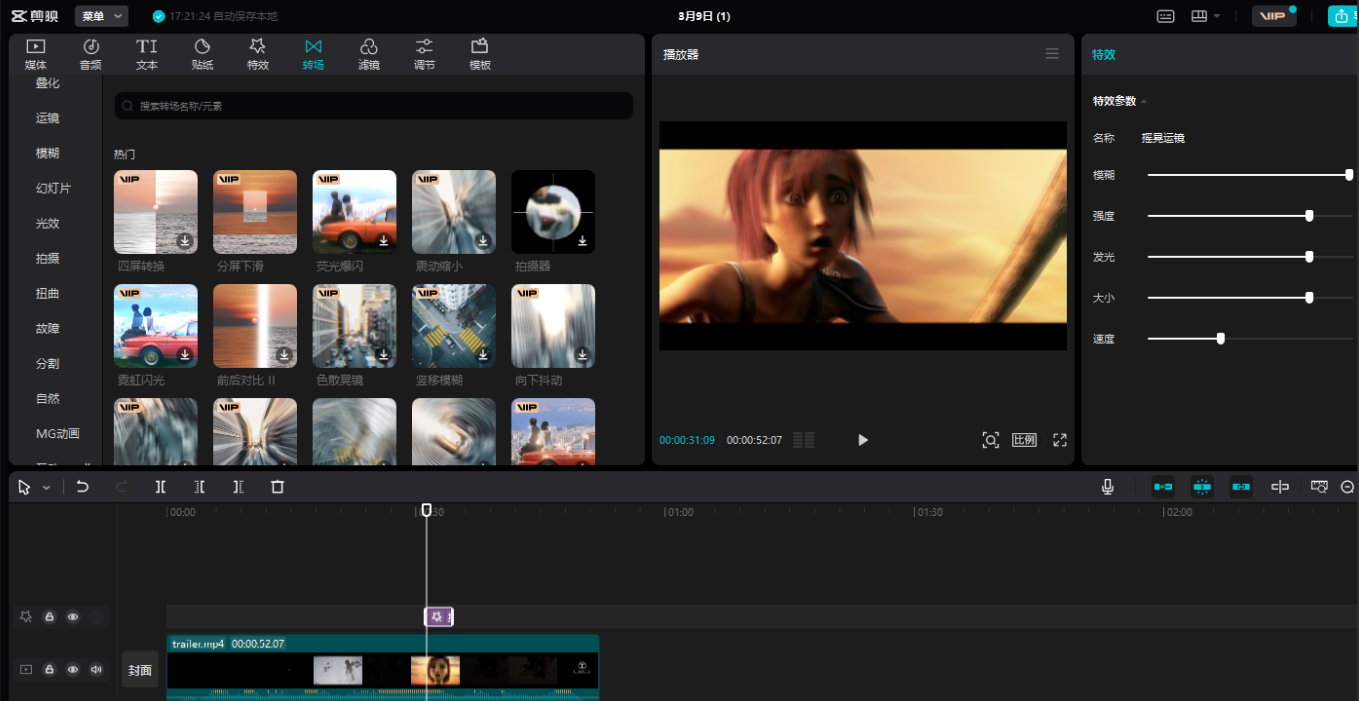Toggle lock on the effects track

(49, 617)
